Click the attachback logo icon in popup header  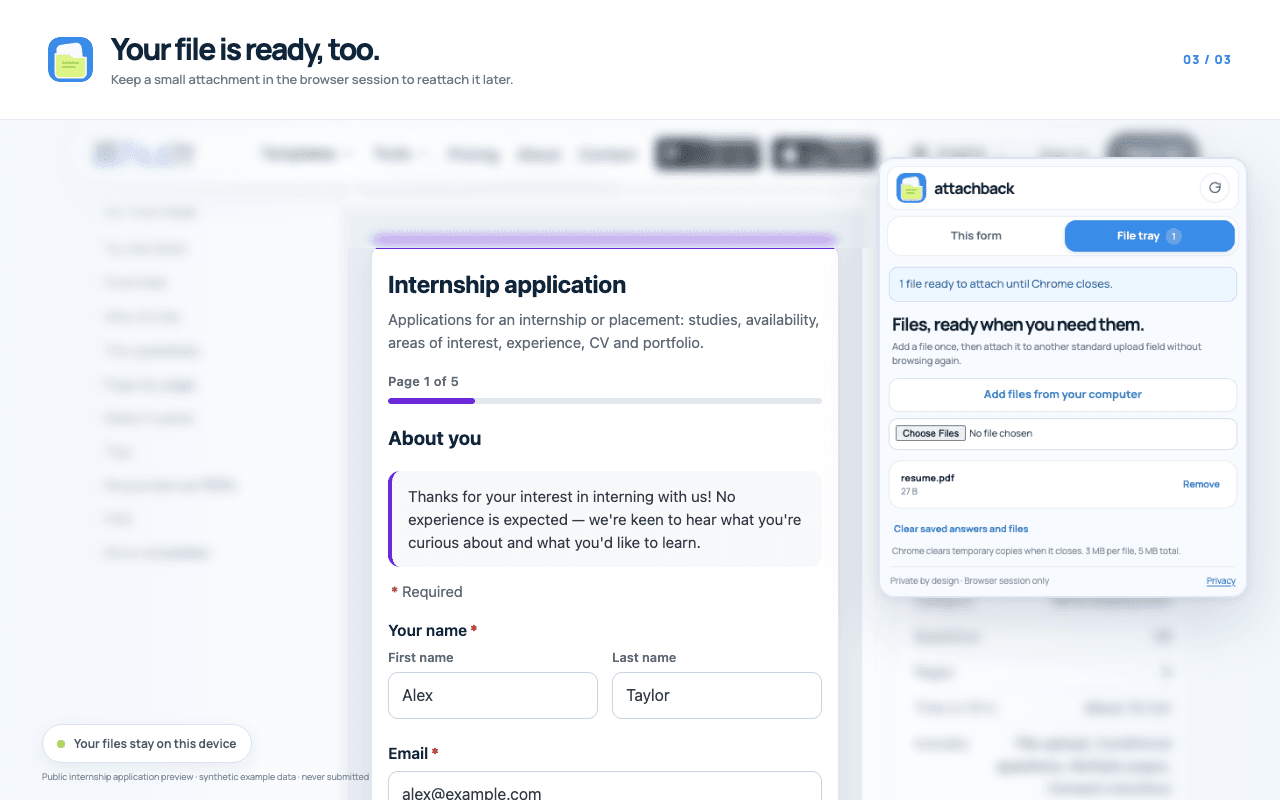pos(911,188)
